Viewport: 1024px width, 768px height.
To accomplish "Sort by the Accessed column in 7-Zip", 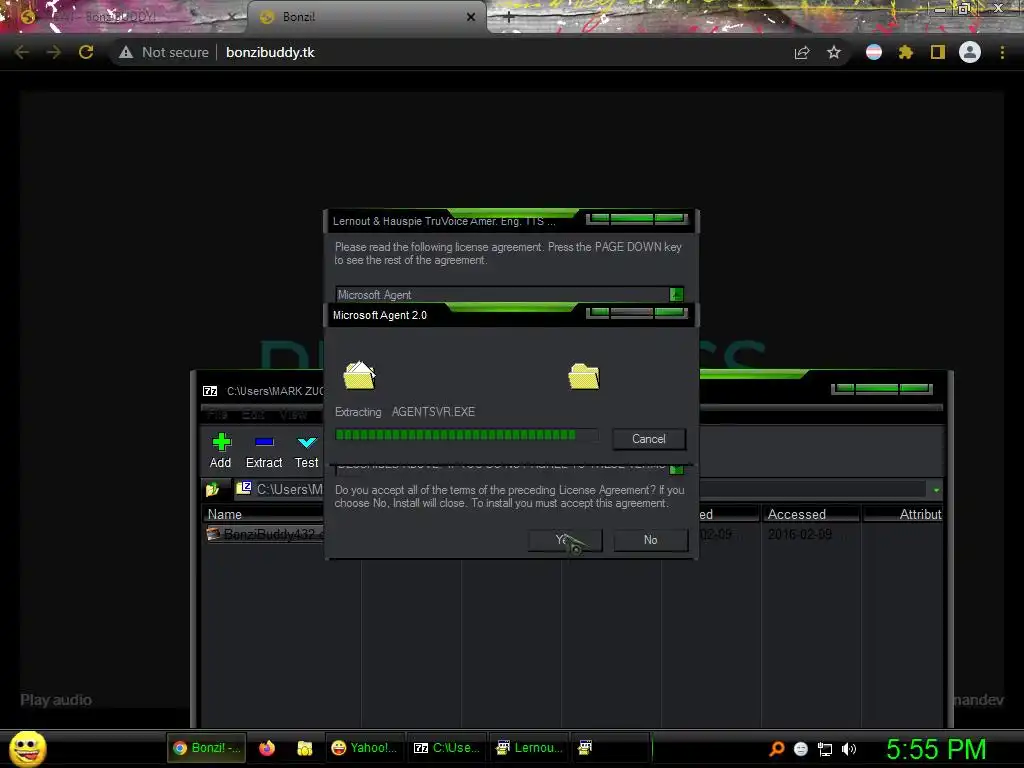I will pos(811,515).
